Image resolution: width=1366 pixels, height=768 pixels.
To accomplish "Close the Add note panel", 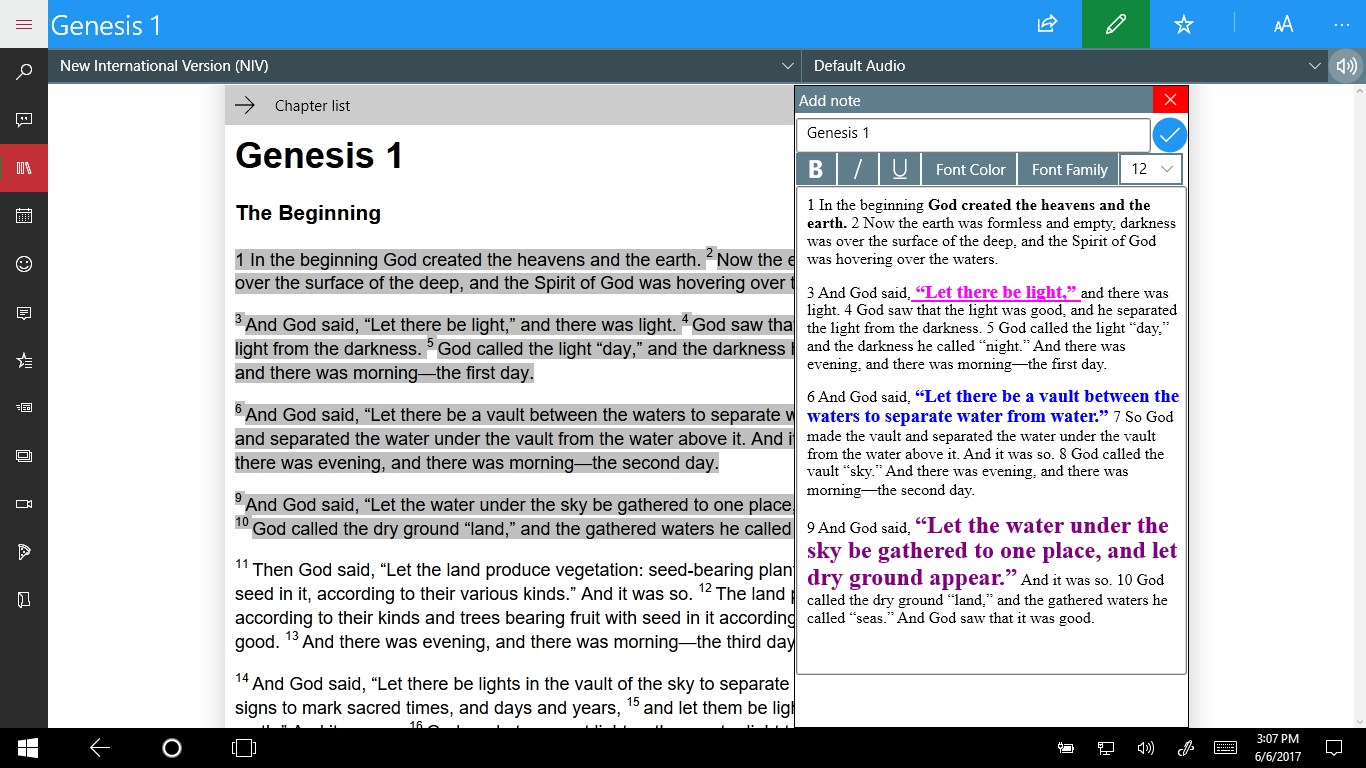I will click(1170, 99).
